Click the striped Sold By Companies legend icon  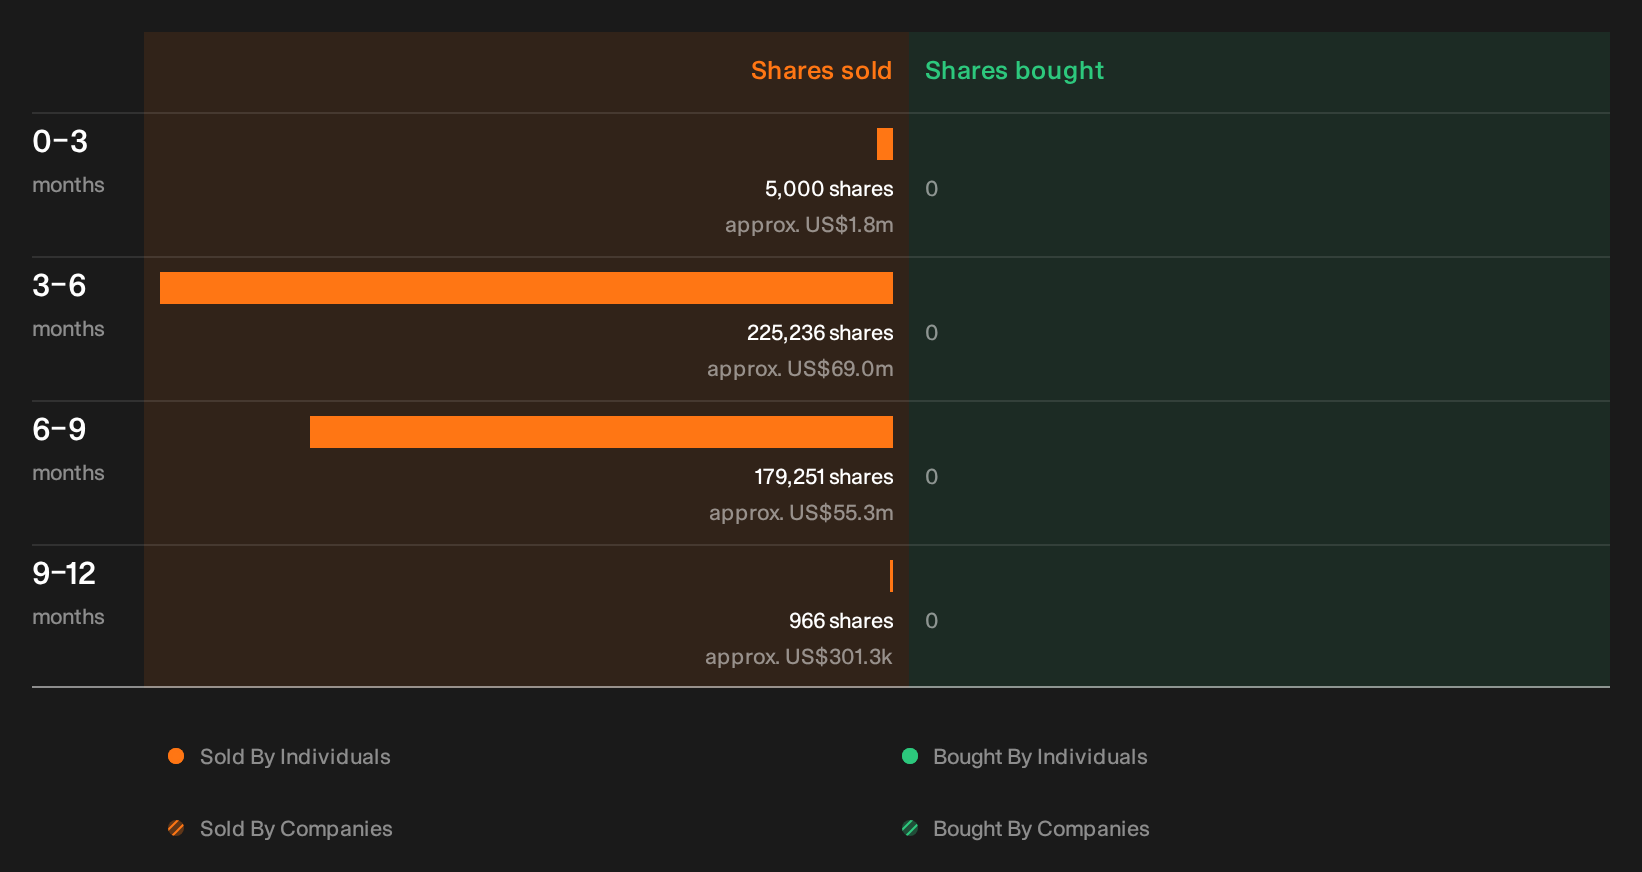[x=176, y=828]
